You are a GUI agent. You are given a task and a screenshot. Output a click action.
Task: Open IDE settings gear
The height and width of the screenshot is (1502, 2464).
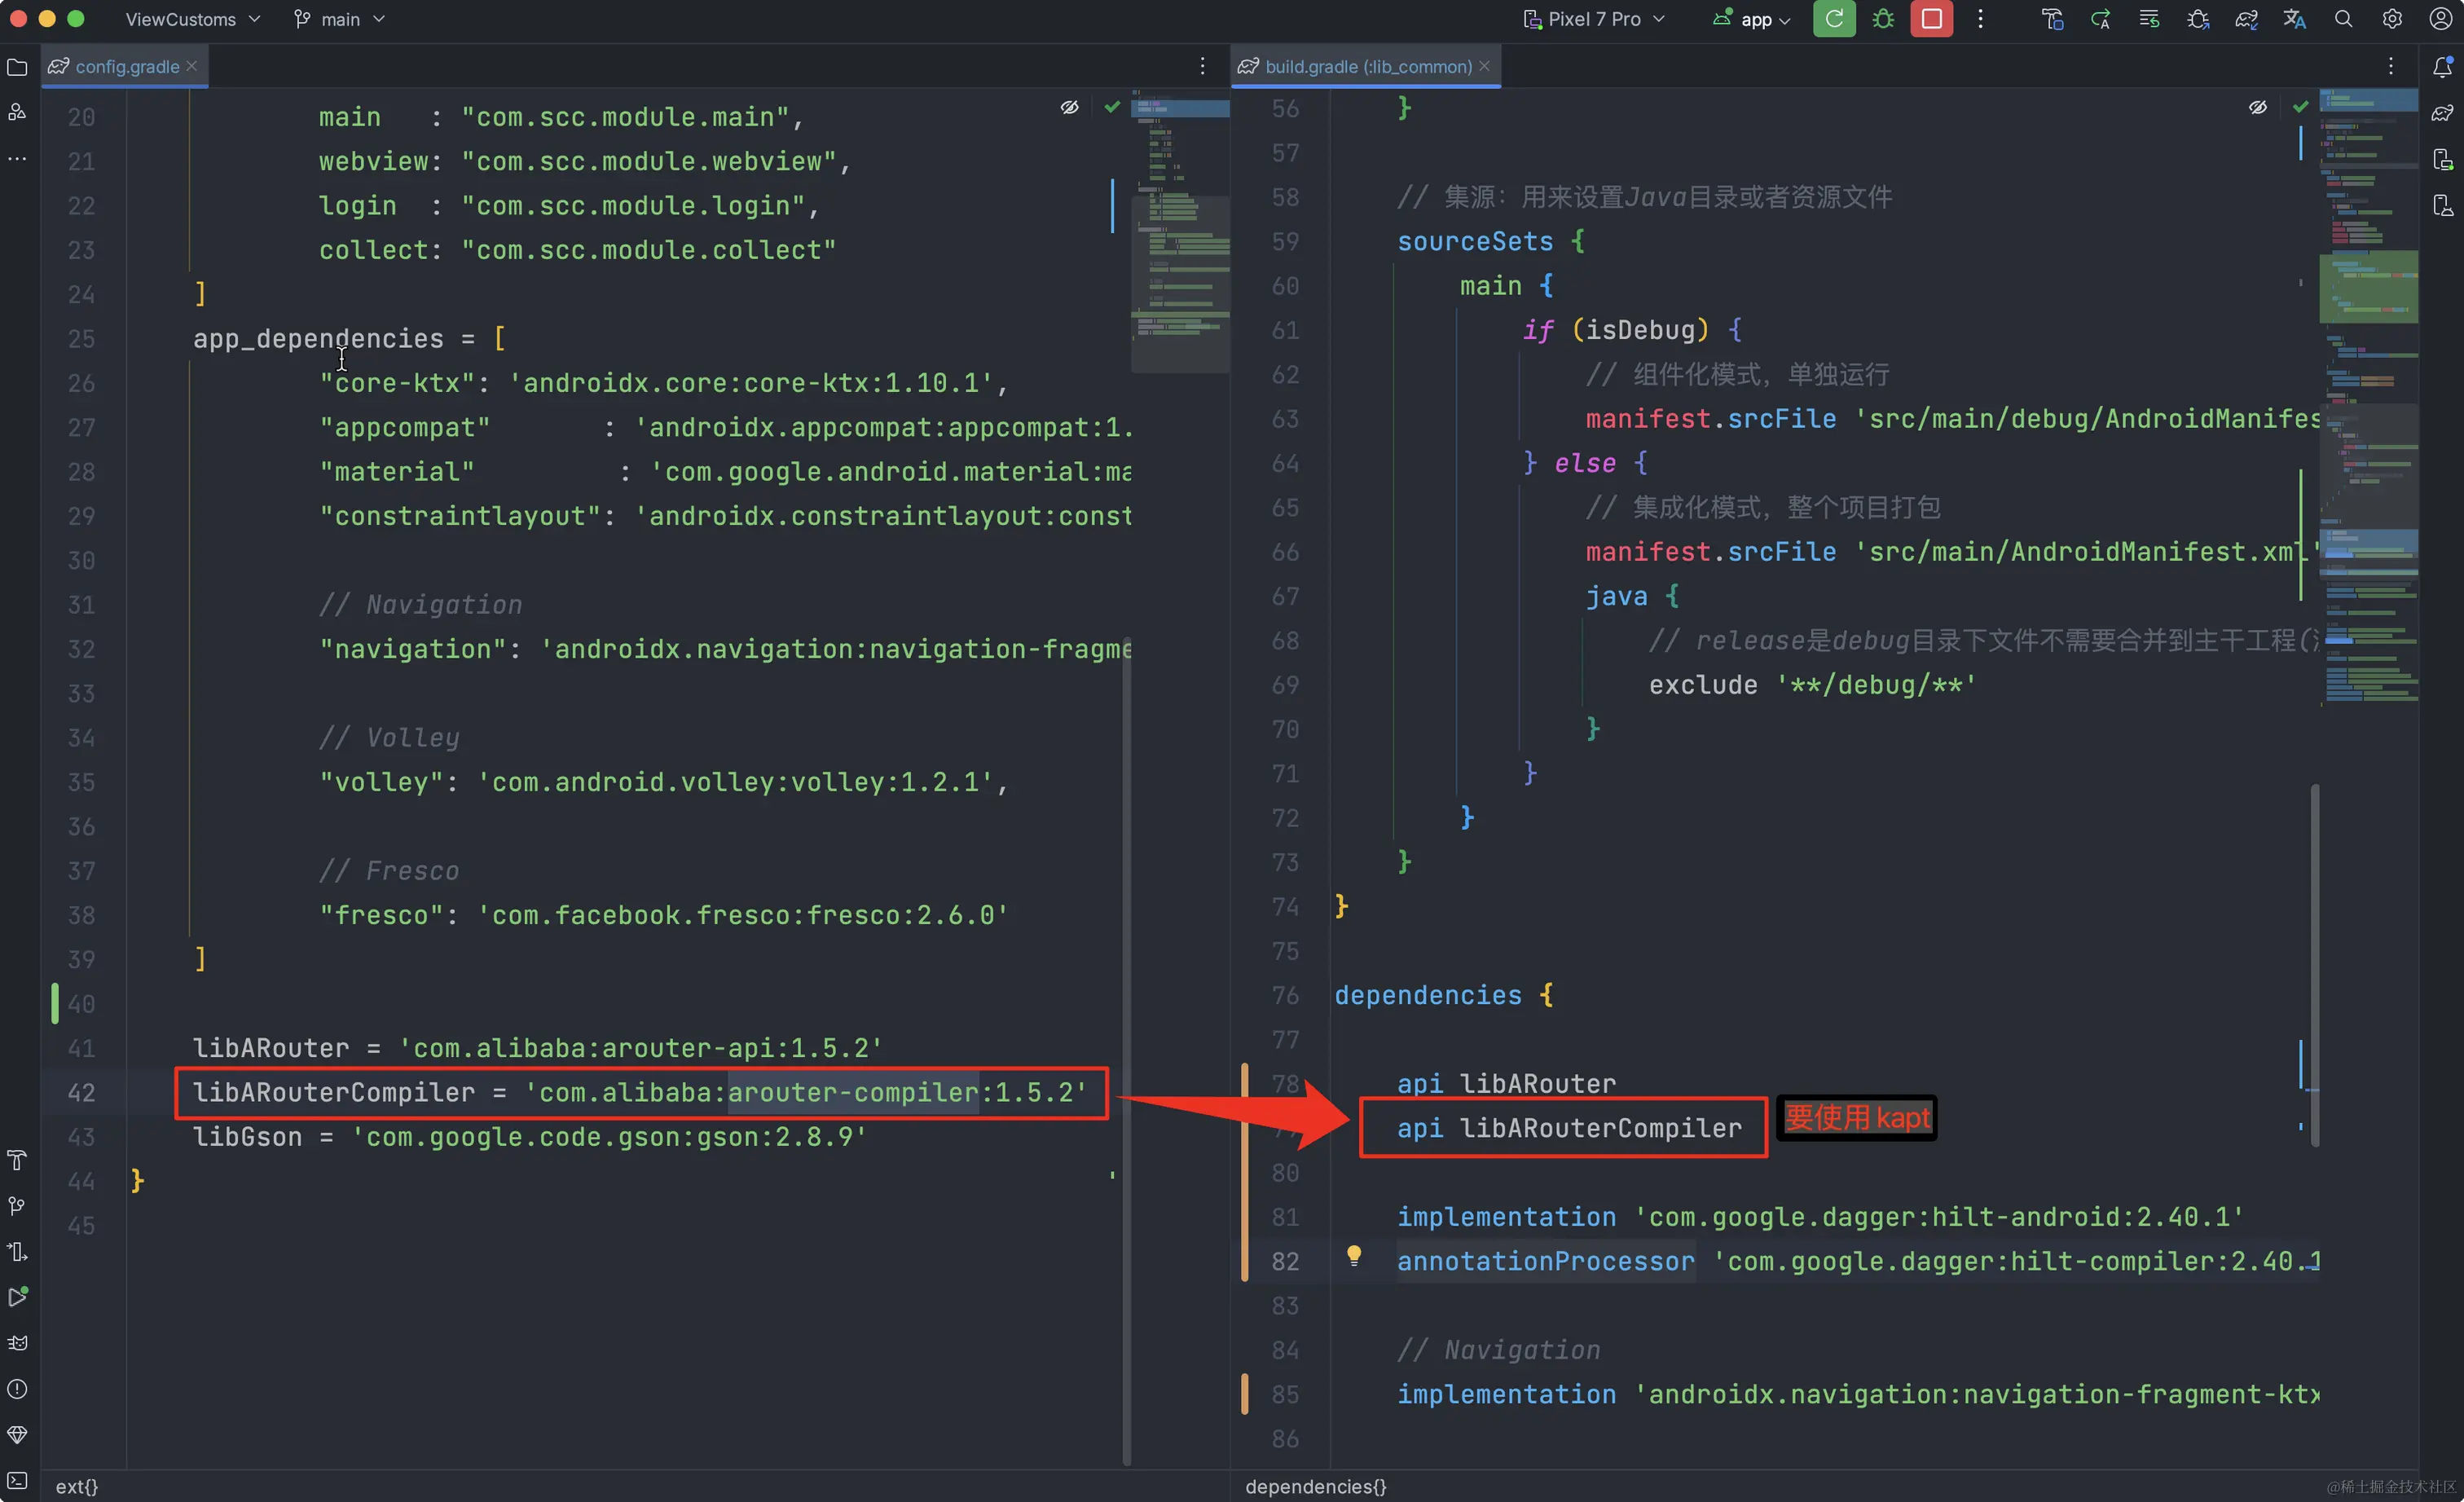point(2392,19)
